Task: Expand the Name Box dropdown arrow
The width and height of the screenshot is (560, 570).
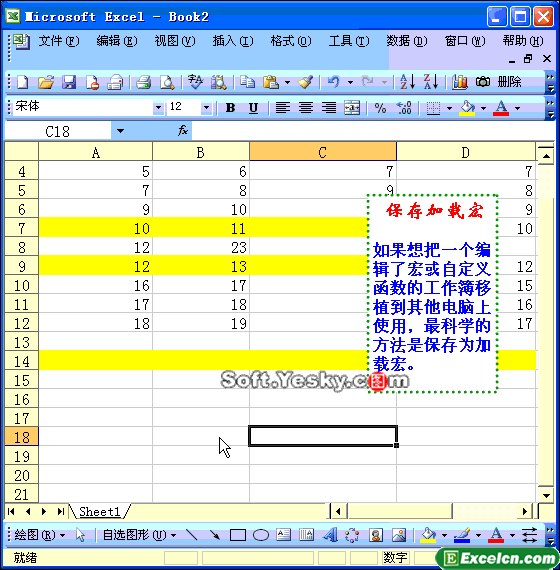Action: coord(120,131)
